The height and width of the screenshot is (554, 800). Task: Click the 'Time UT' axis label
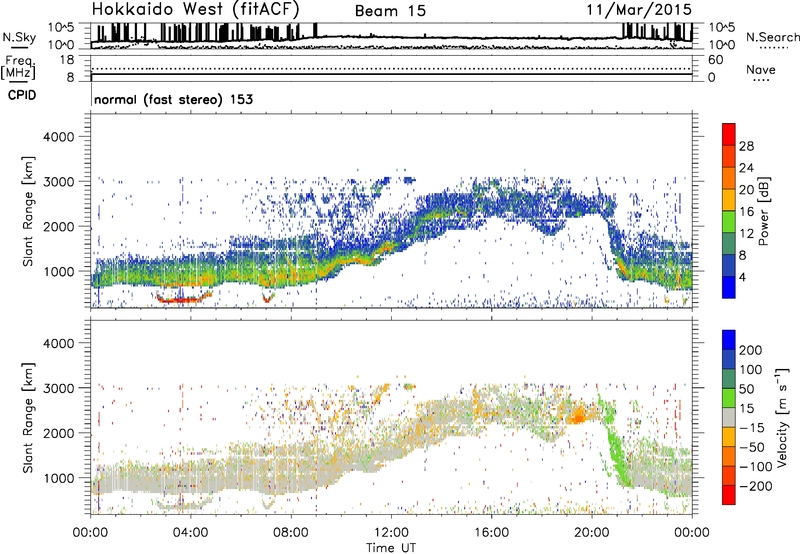(x=391, y=548)
